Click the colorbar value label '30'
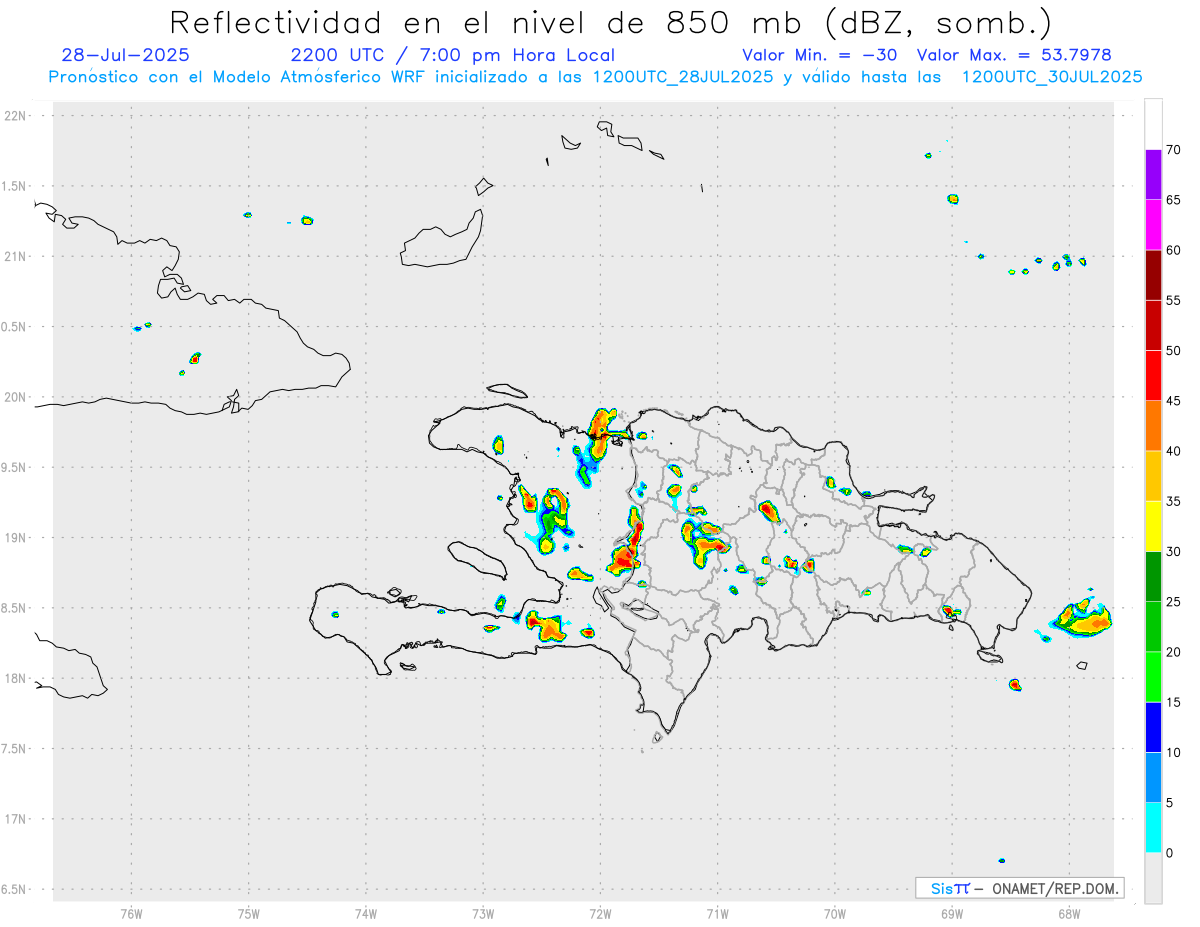The height and width of the screenshot is (927, 1200). coord(1173,552)
